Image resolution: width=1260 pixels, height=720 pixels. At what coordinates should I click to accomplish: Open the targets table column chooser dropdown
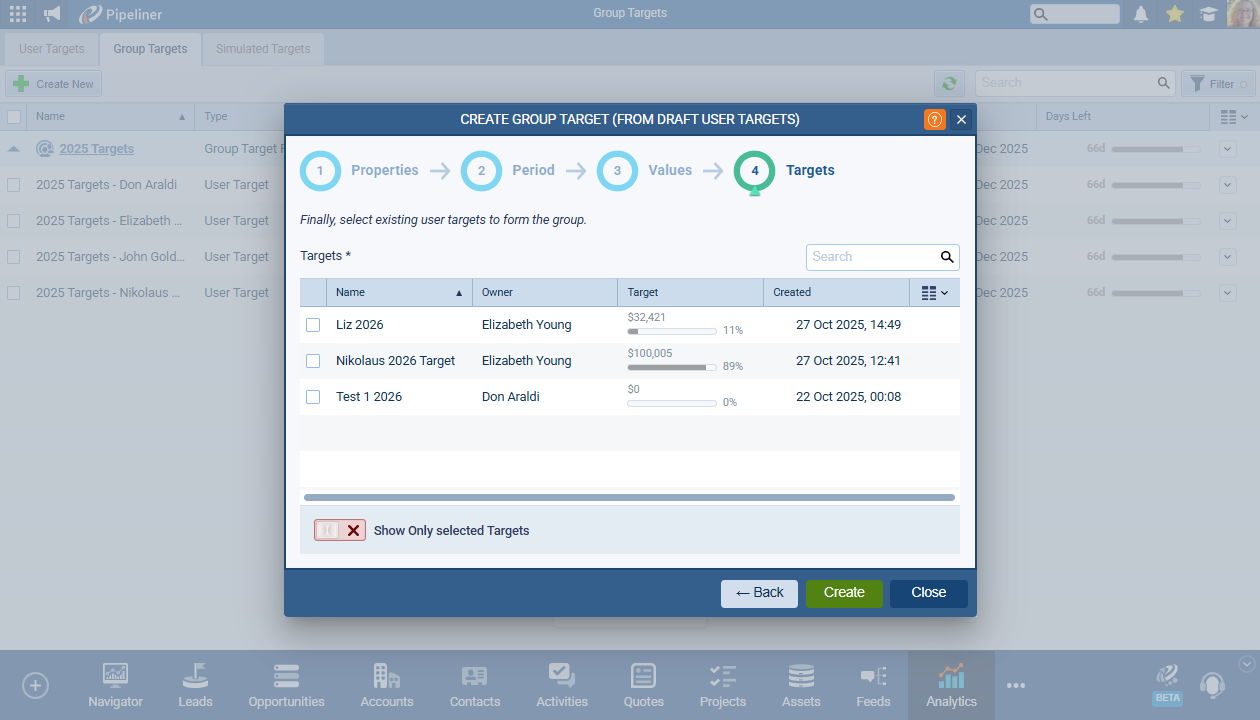[934, 293]
